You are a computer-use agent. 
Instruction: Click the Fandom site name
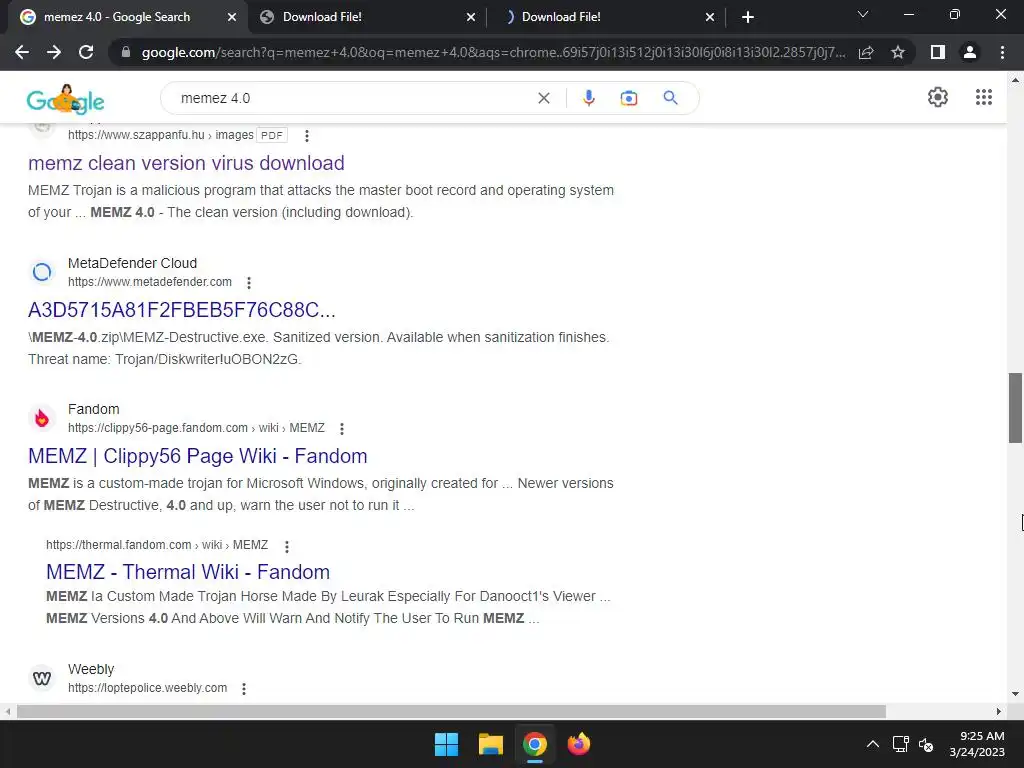(x=93, y=409)
